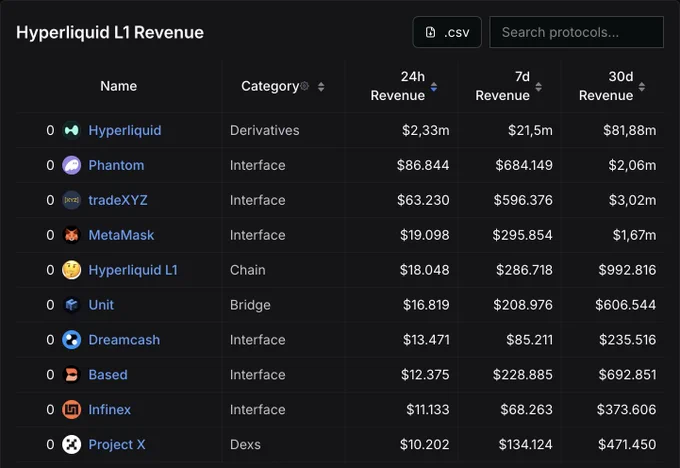Click the Dreamcash blue logo icon

pyautogui.click(x=72, y=340)
